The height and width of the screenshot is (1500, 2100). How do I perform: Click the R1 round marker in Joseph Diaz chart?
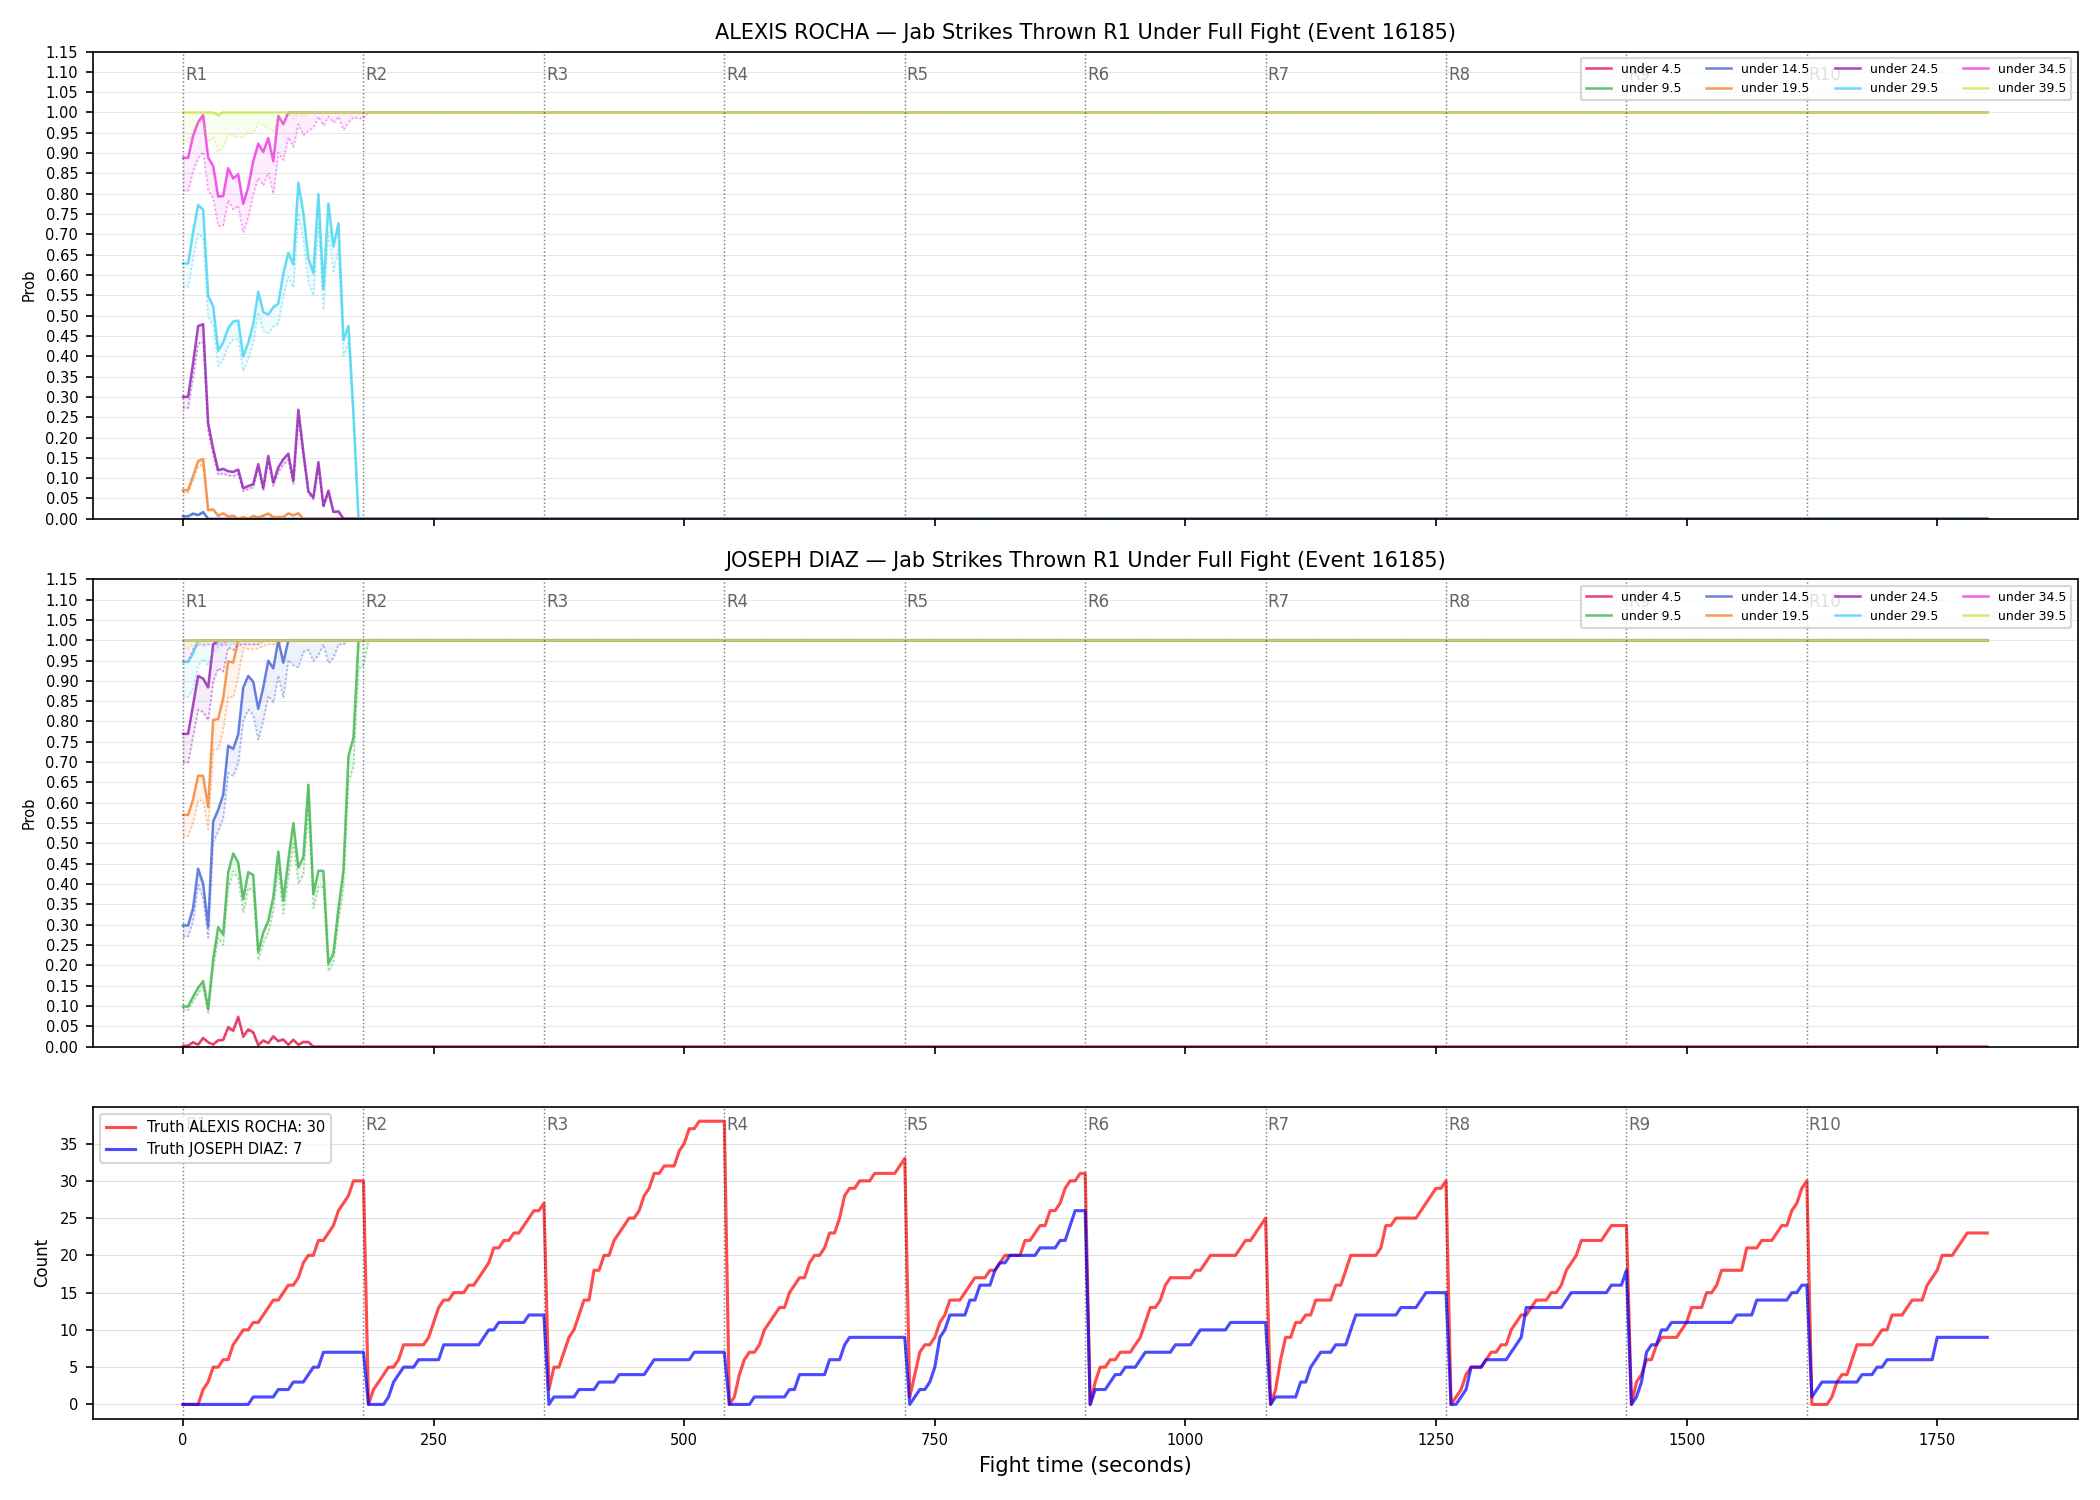[x=196, y=601]
